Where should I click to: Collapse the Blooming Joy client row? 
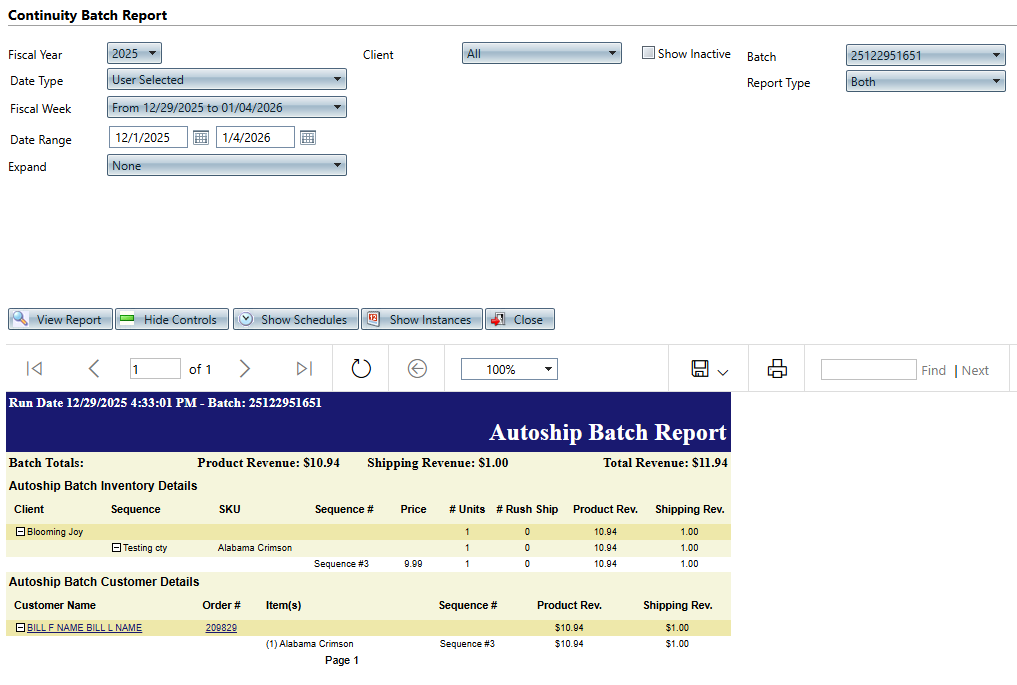(20, 532)
